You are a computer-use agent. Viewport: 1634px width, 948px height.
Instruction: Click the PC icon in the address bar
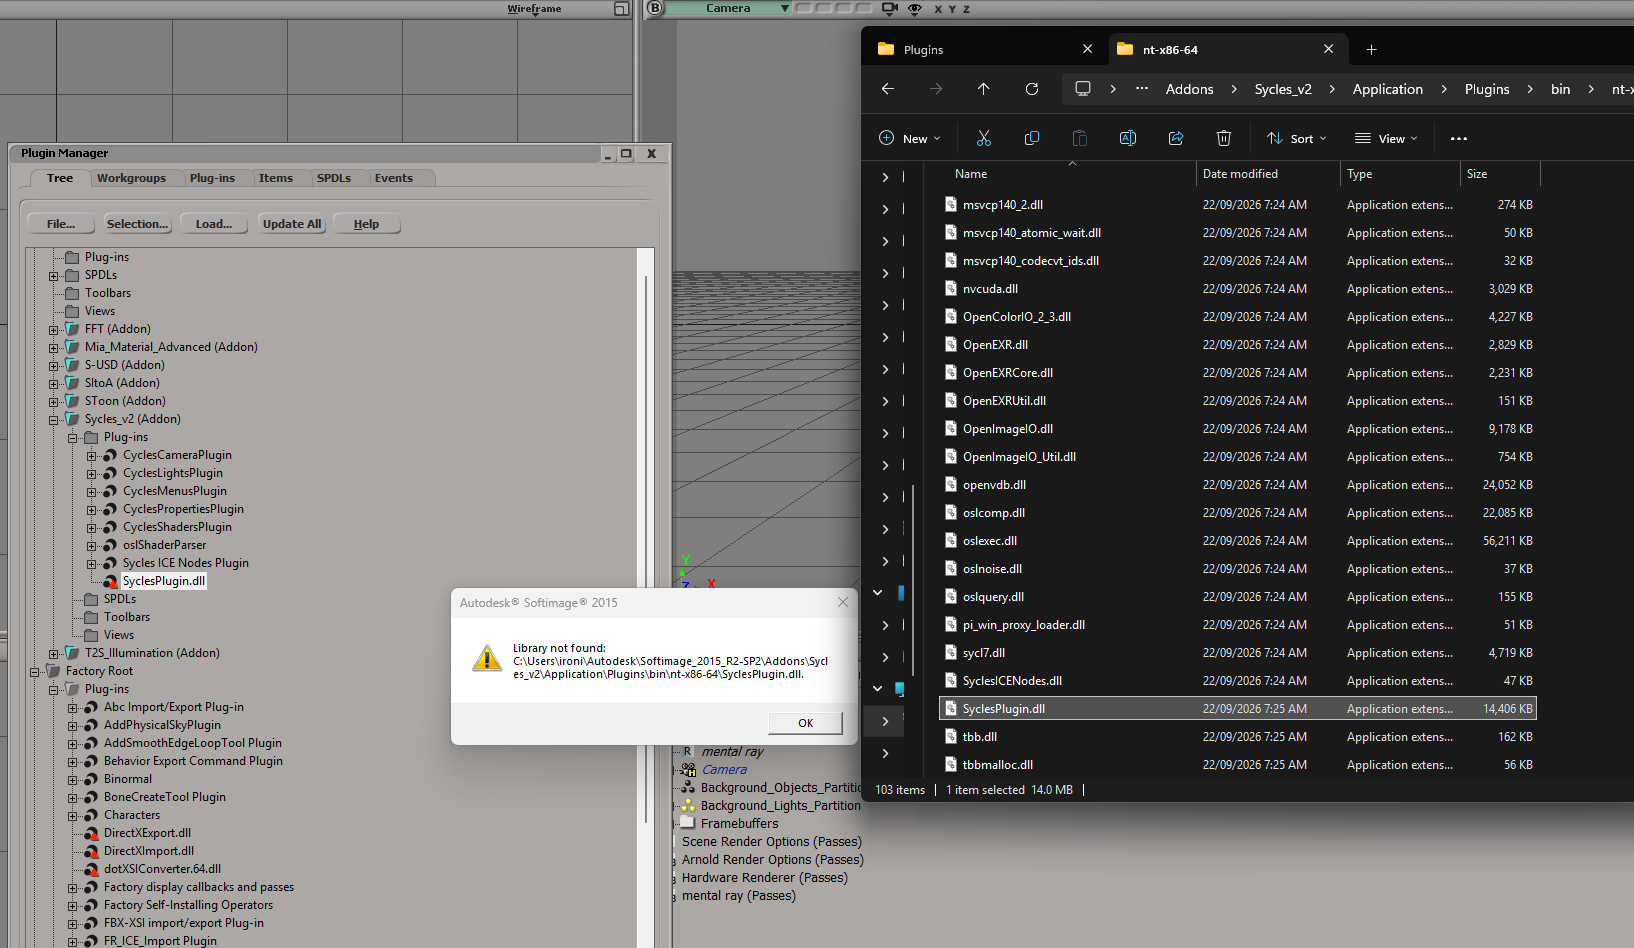pos(1083,89)
